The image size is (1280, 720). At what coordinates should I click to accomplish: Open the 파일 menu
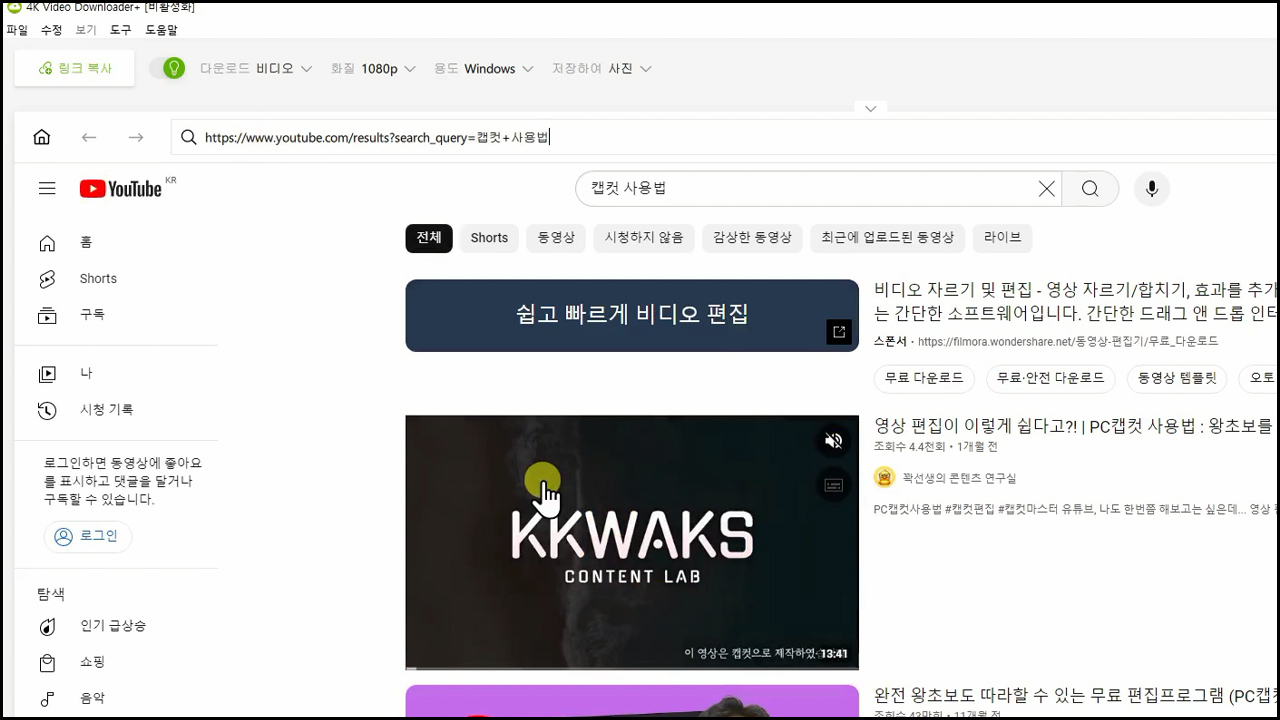tap(17, 30)
